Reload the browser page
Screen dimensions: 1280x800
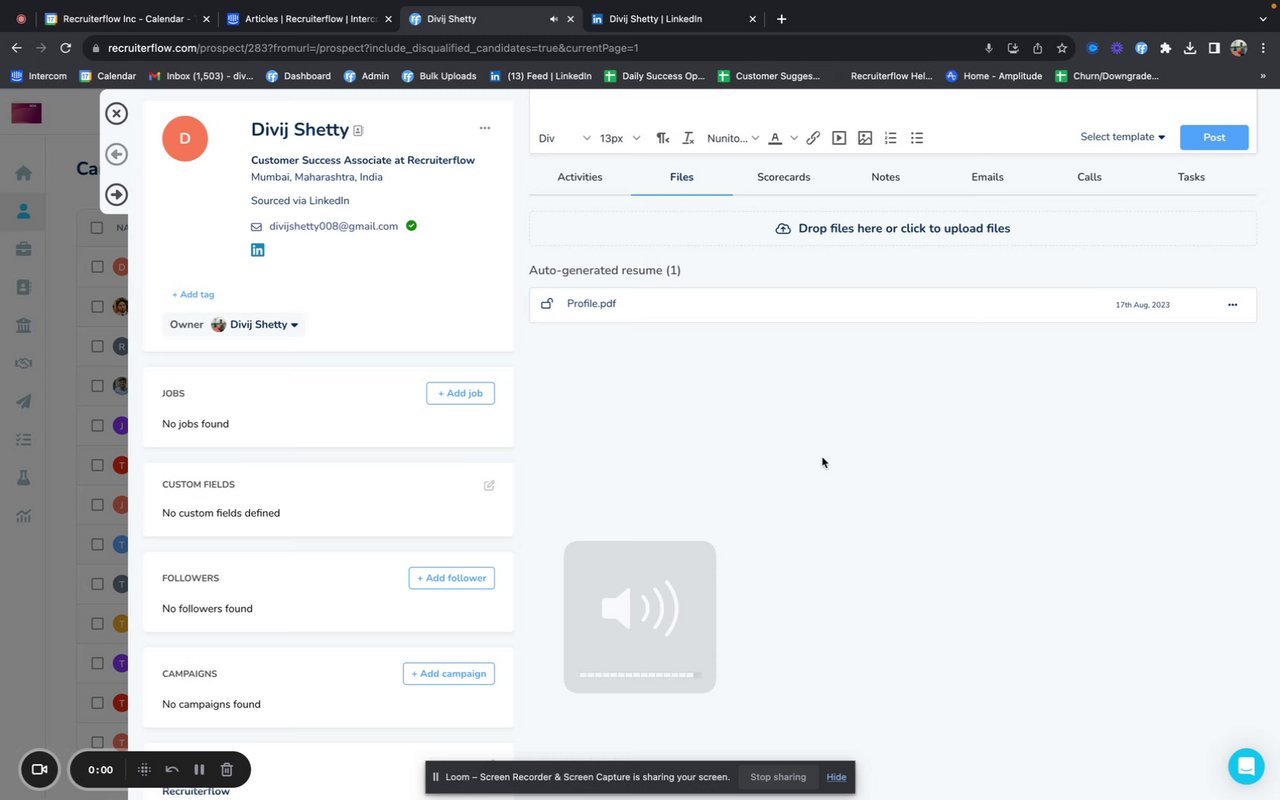coord(66,48)
